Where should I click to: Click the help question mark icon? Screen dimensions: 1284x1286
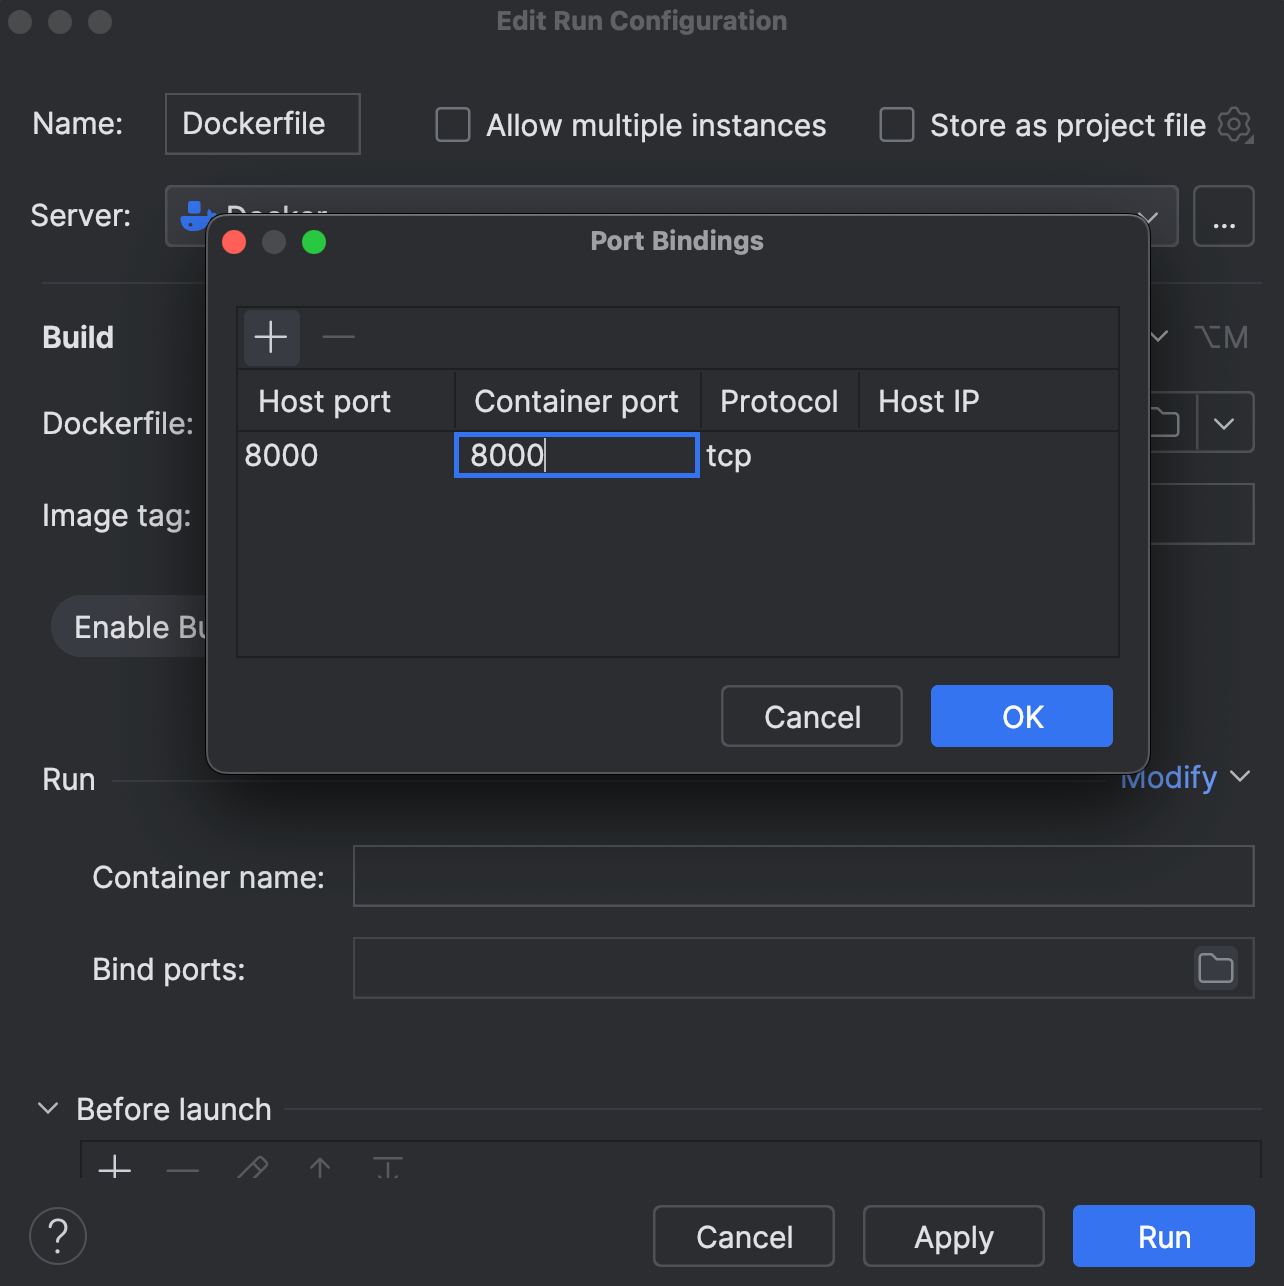(58, 1236)
